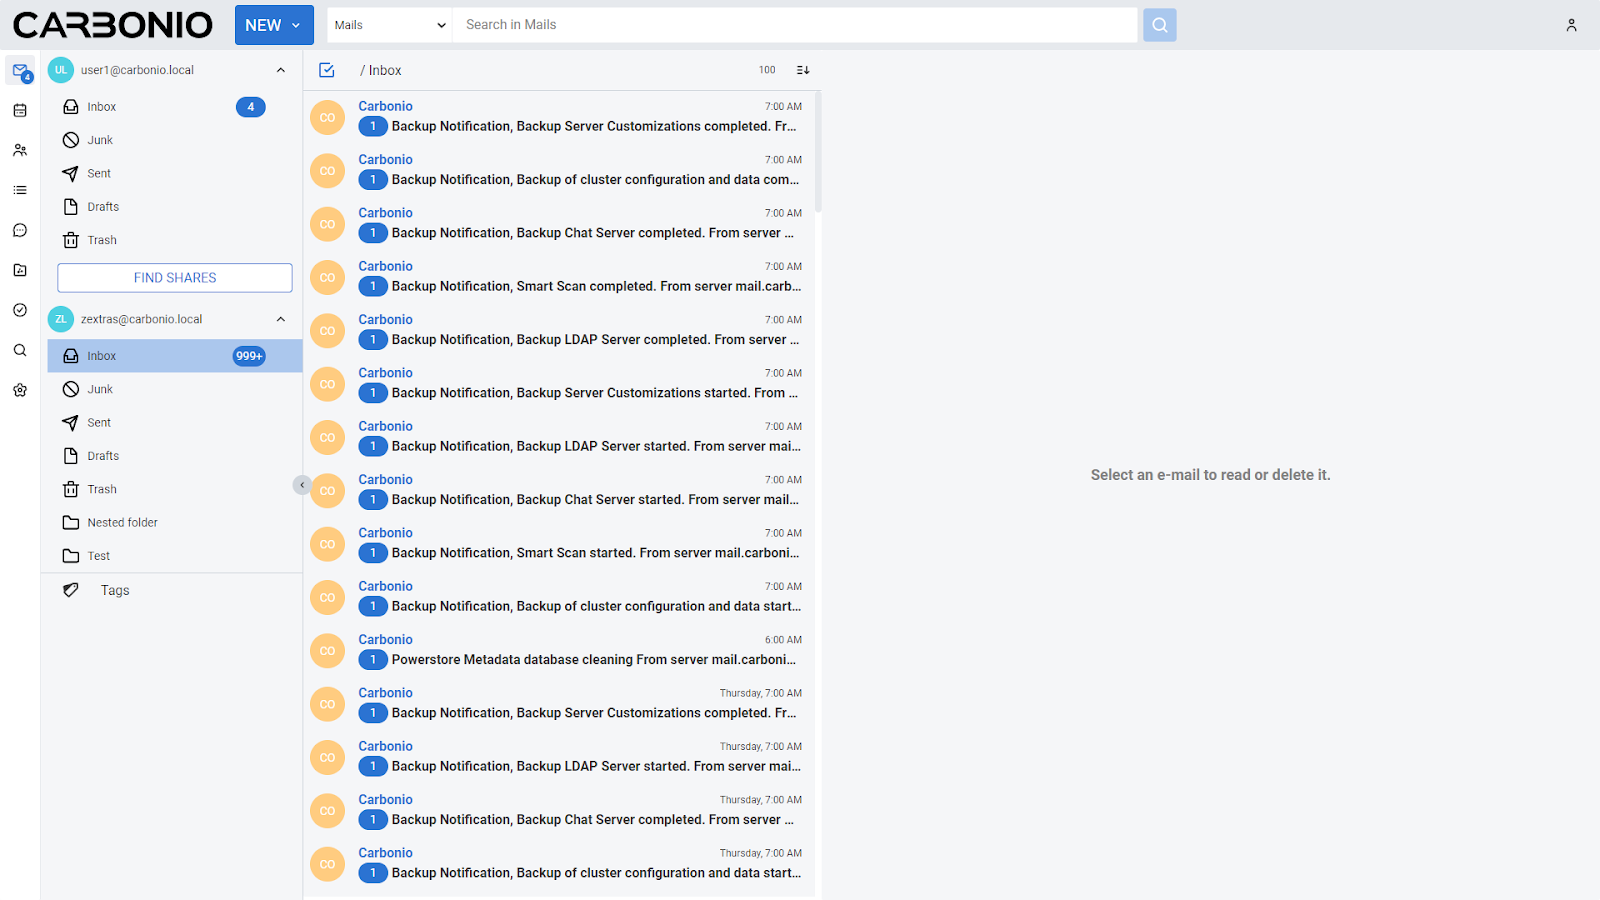
Task: Click the / Inbox breadcrumb label
Action: click(x=381, y=70)
